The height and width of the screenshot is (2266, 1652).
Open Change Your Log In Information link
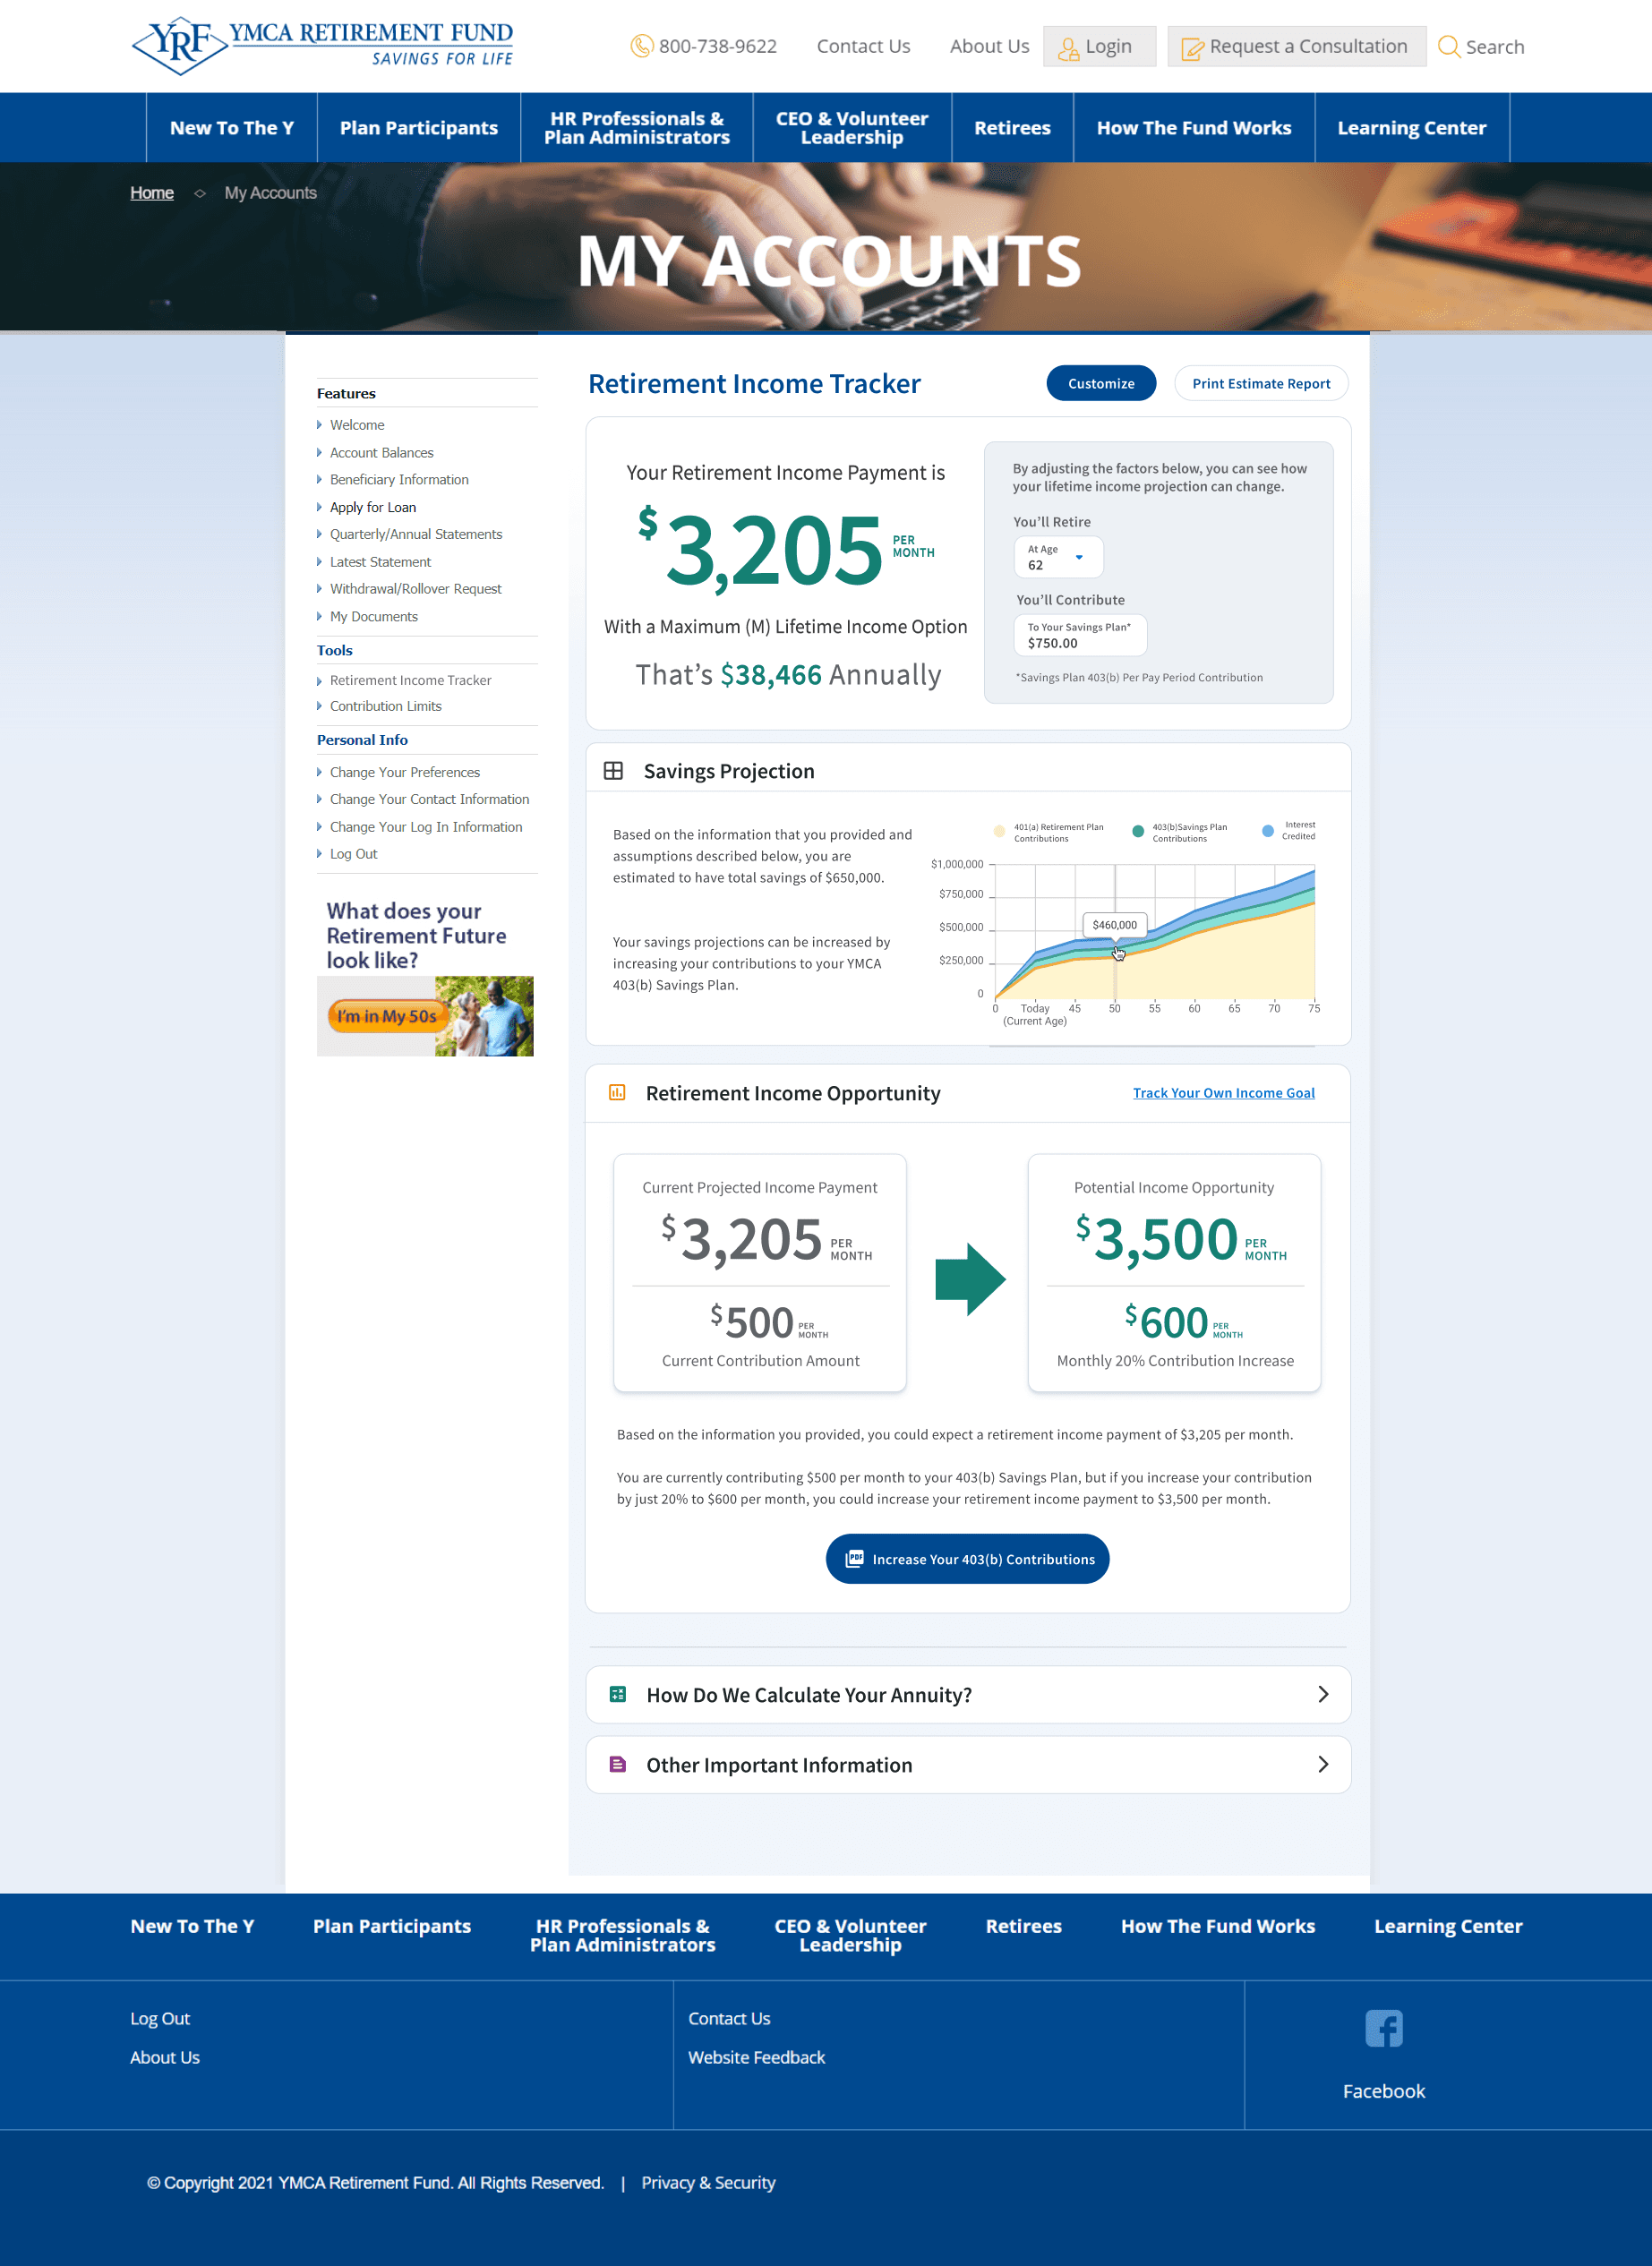tap(426, 827)
